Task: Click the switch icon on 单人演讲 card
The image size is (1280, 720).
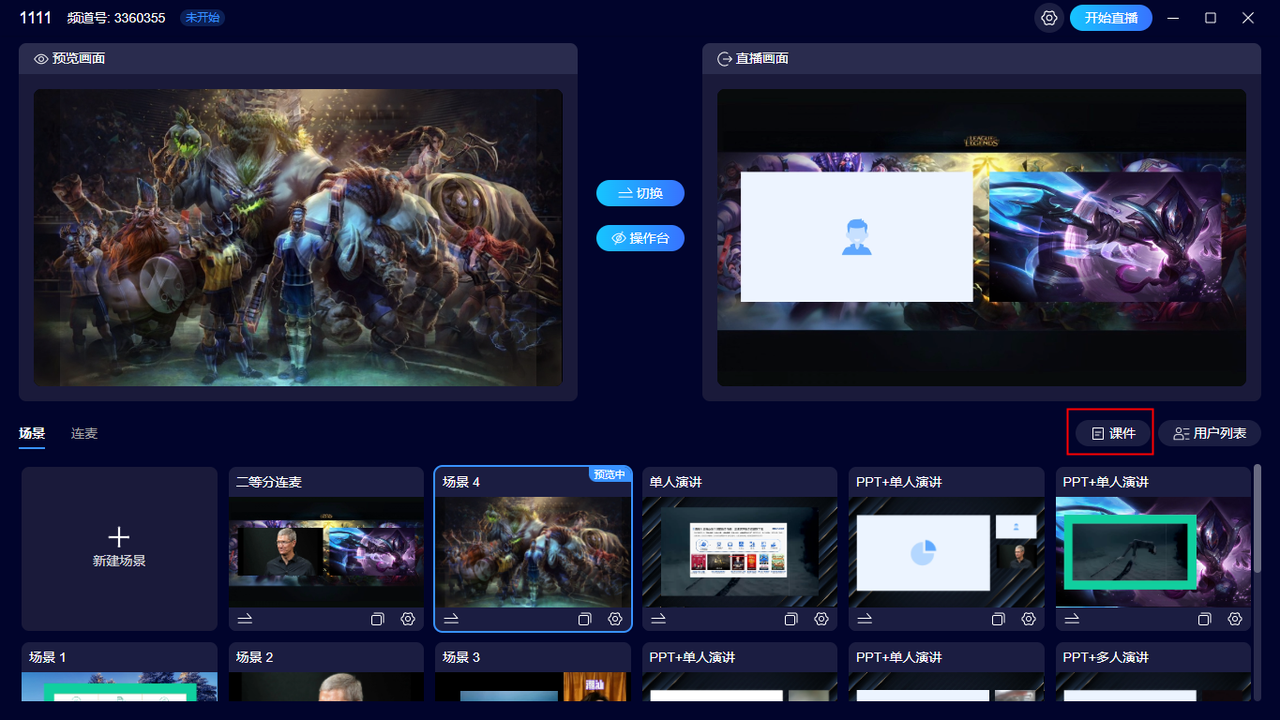Action: click(x=658, y=619)
